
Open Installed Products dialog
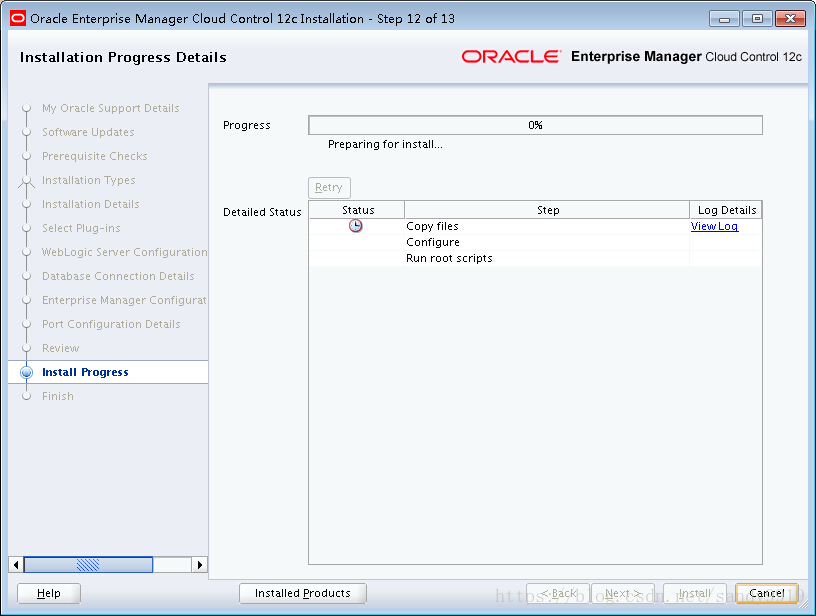303,593
